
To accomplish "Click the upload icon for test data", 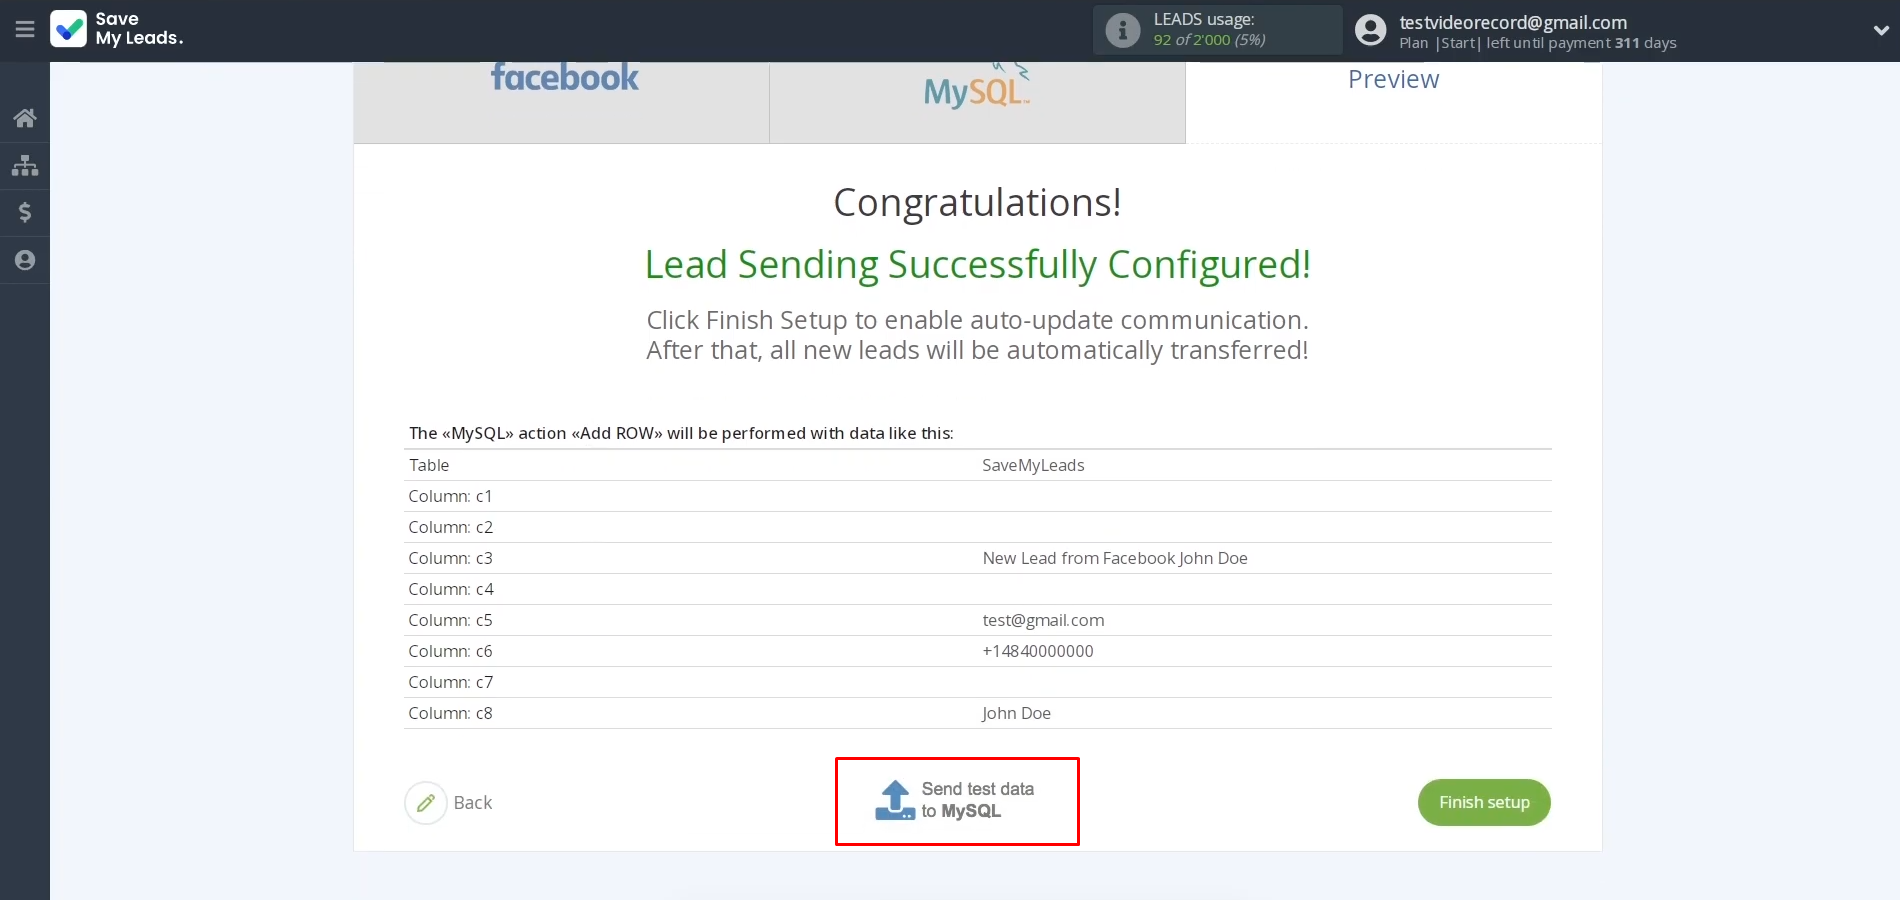I will click(x=895, y=800).
